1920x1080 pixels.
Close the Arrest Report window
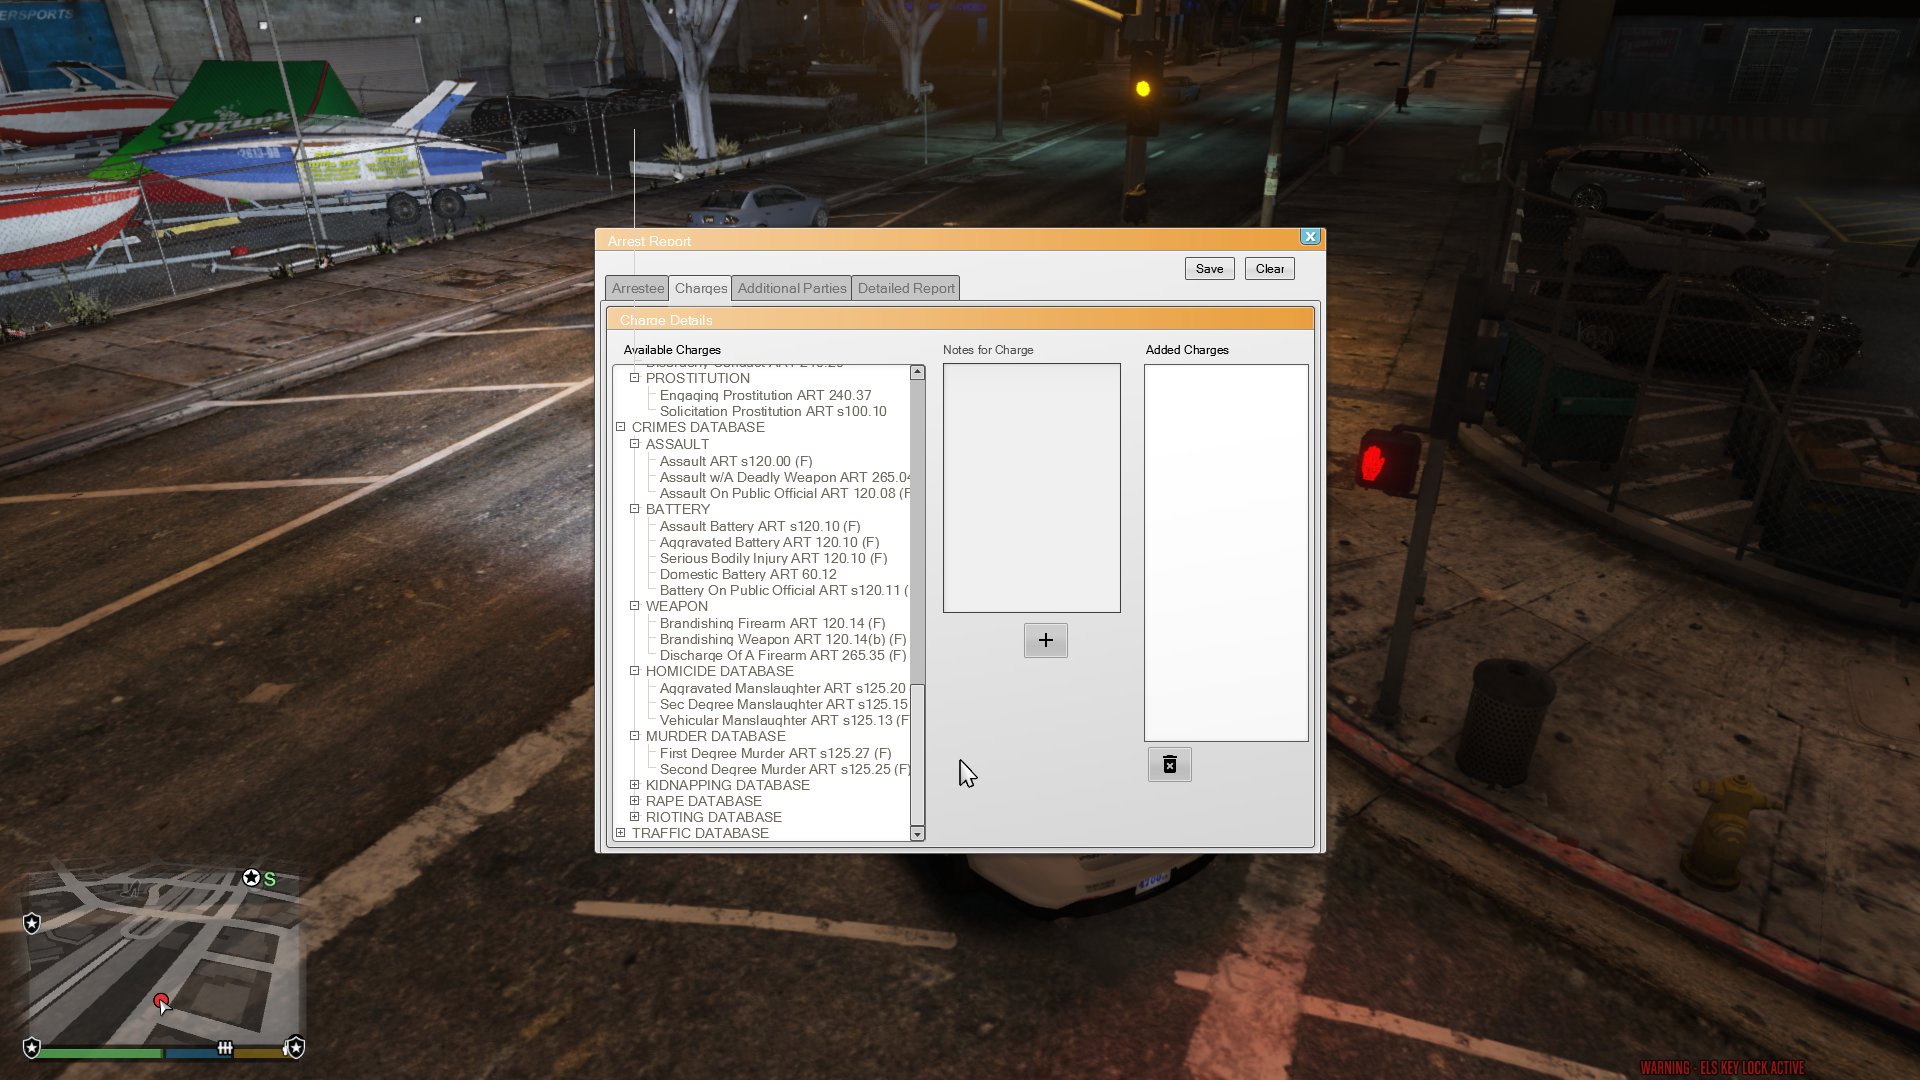point(1309,237)
